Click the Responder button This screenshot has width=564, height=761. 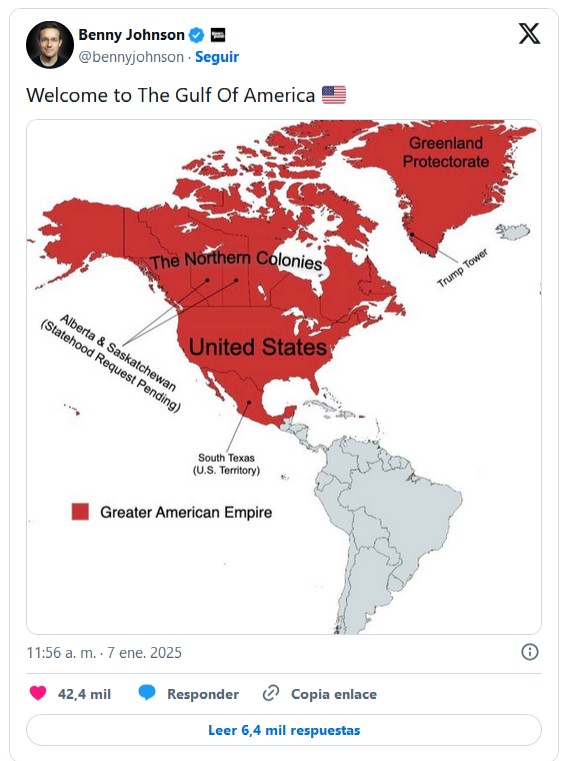[203, 694]
